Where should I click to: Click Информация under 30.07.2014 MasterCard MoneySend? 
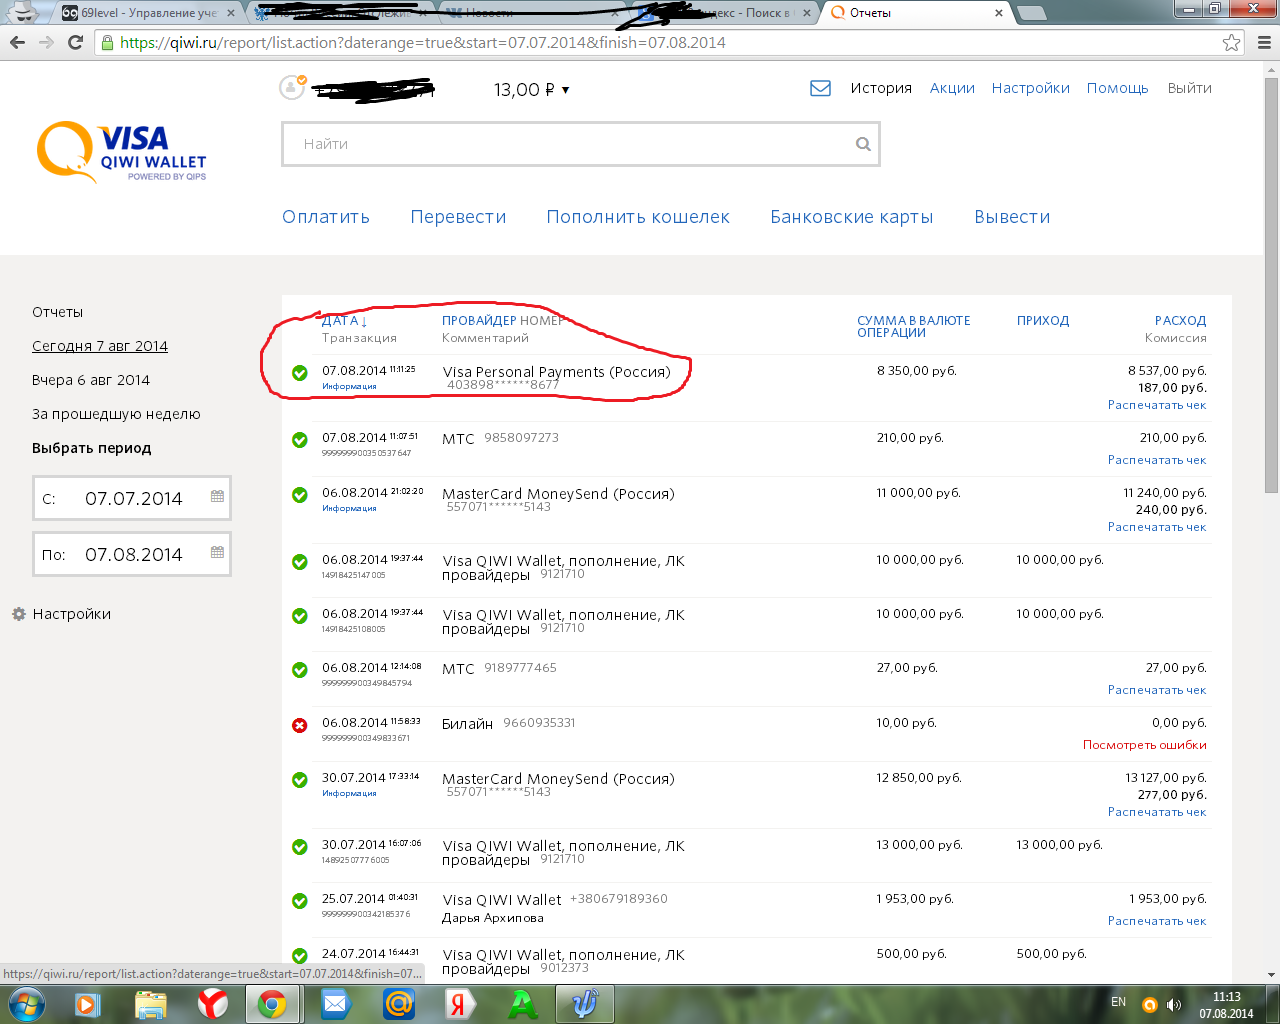349,793
